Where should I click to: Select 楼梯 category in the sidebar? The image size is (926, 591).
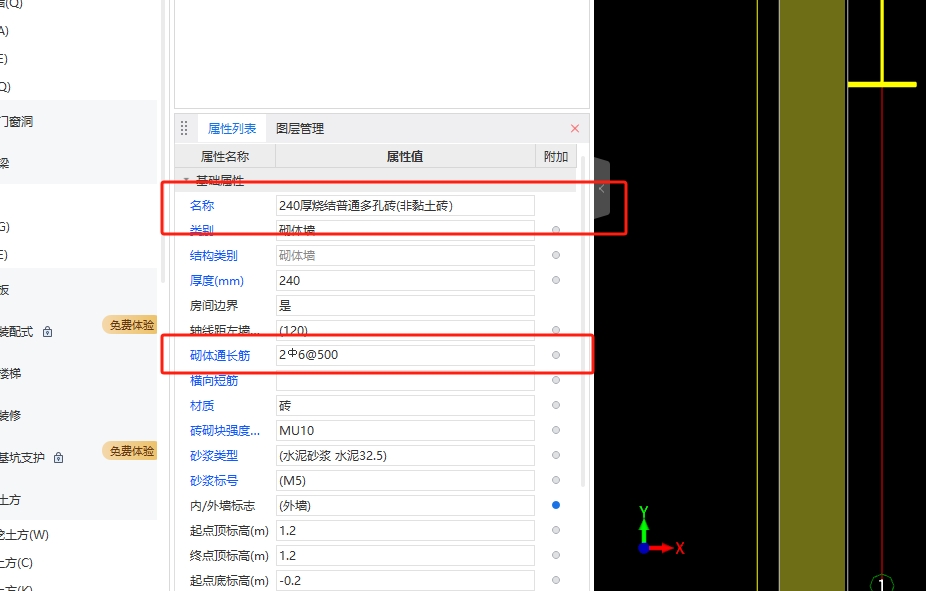click(x=11, y=374)
